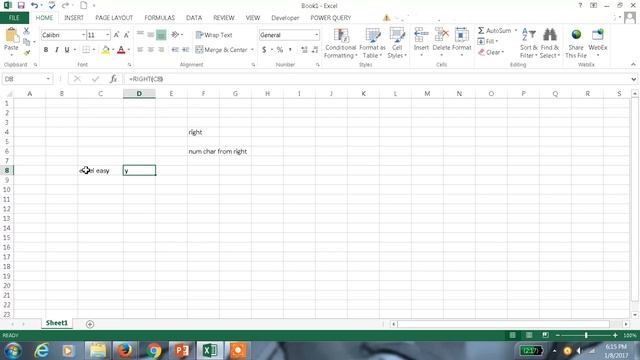Open Find & Select binoculars

tap(550, 43)
